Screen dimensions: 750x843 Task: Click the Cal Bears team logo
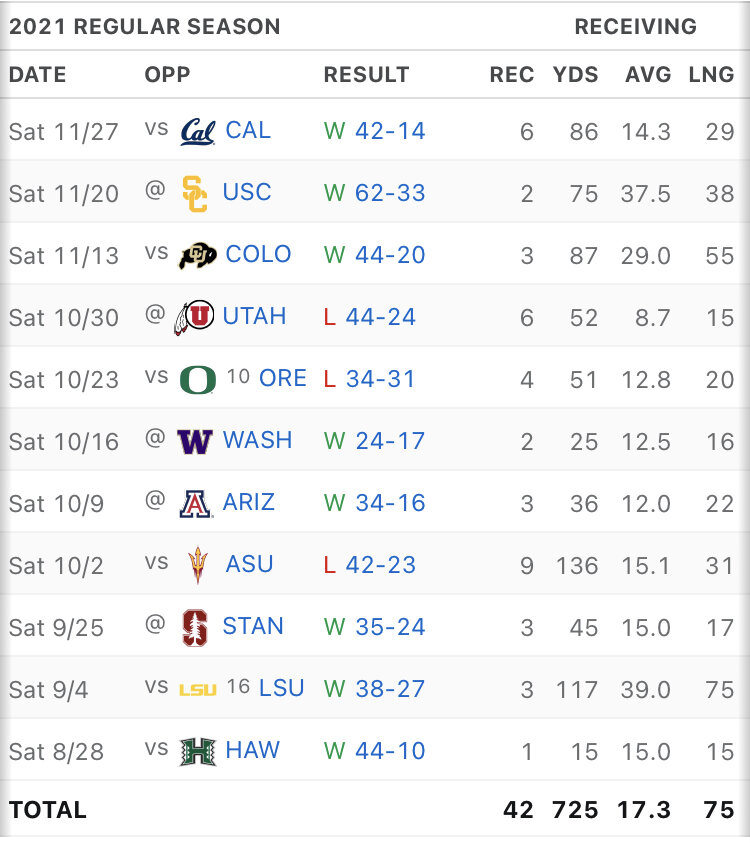tap(197, 131)
